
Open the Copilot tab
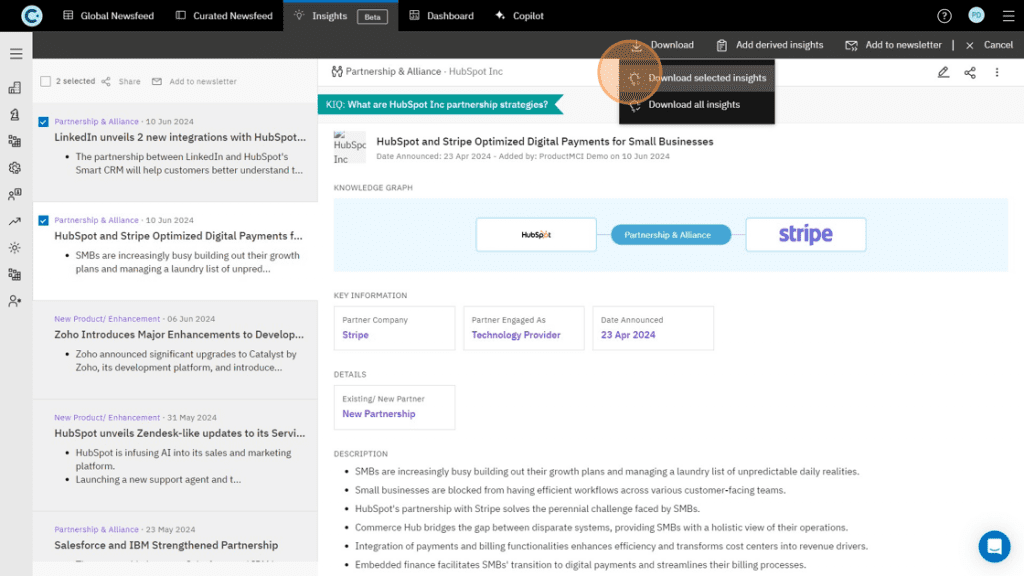[x=520, y=16]
